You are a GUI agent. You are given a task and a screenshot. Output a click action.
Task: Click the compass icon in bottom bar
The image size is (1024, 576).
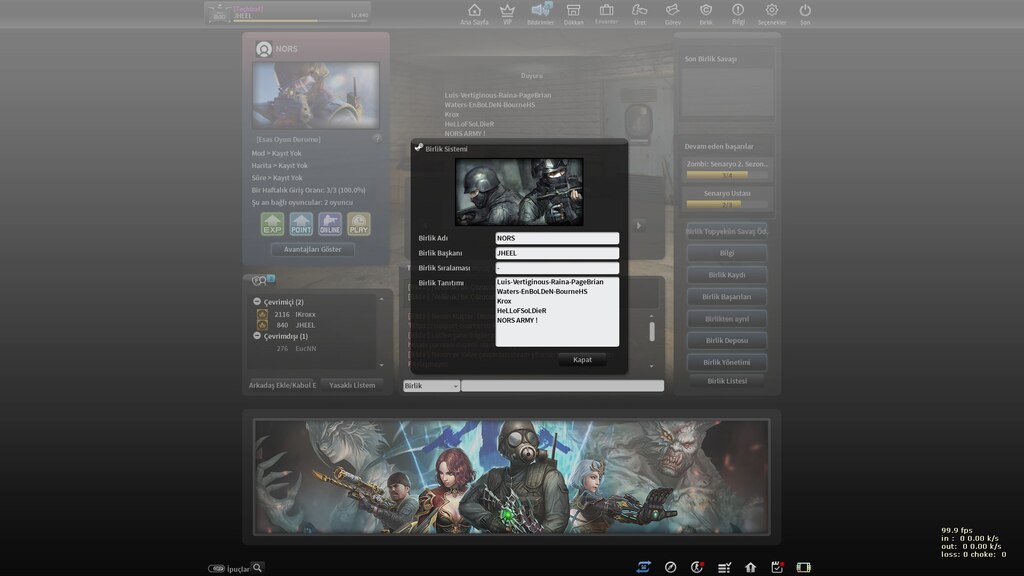tap(670, 567)
